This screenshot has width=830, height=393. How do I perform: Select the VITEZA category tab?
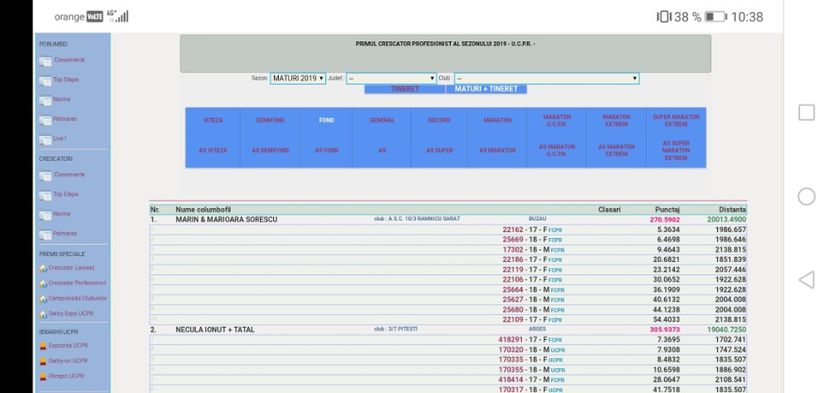[x=213, y=120]
